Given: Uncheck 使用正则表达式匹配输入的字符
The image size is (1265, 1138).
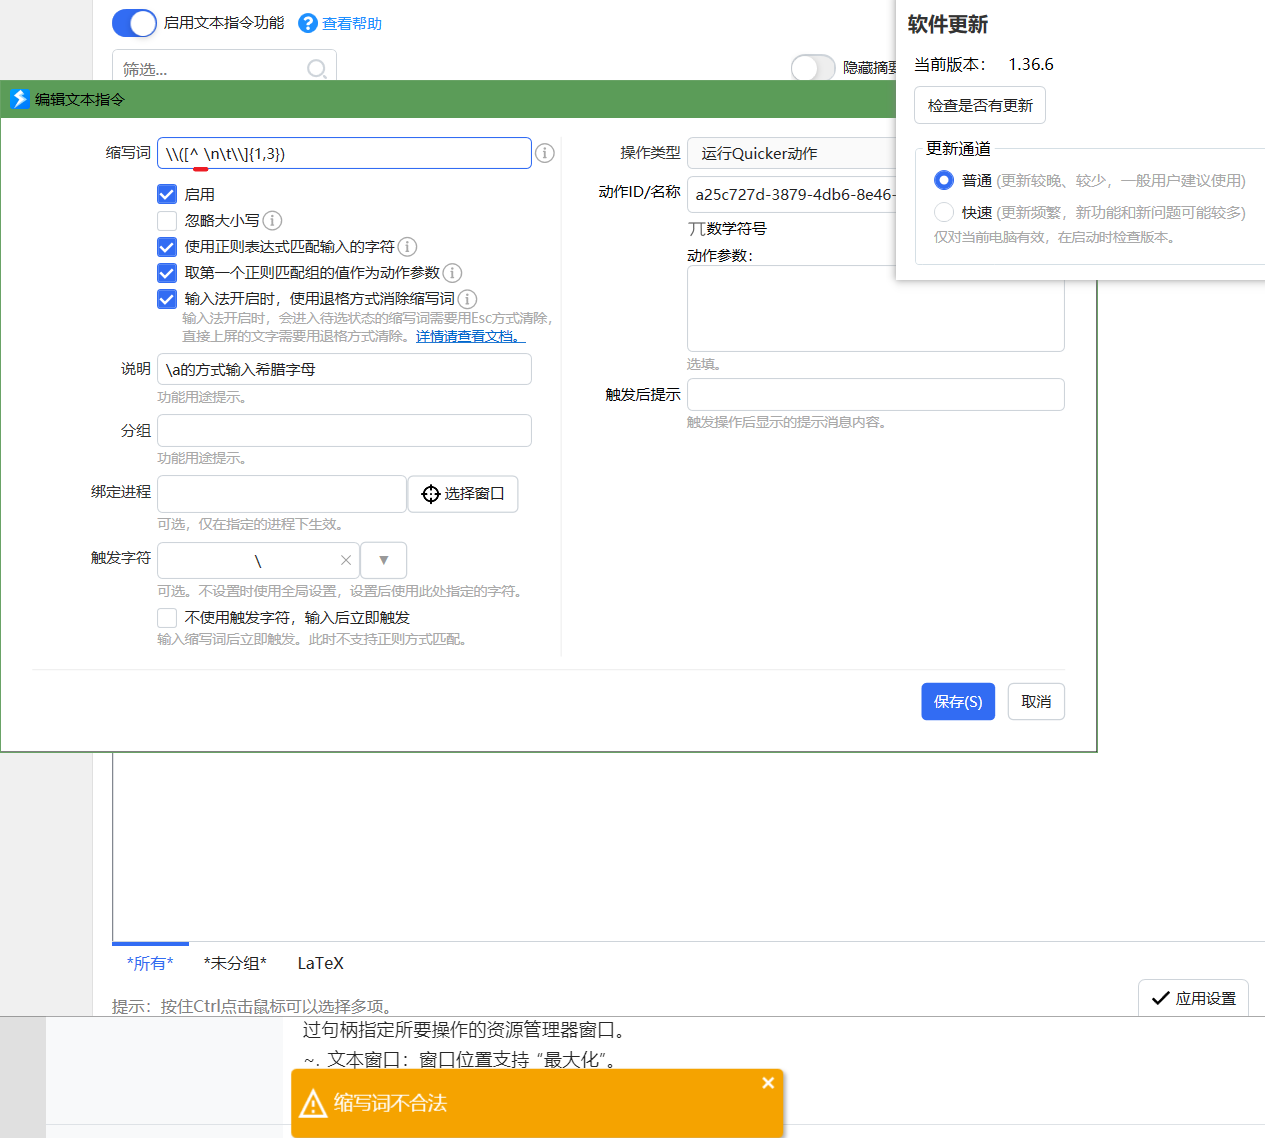Looking at the screenshot, I should click(x=167, y=246).
